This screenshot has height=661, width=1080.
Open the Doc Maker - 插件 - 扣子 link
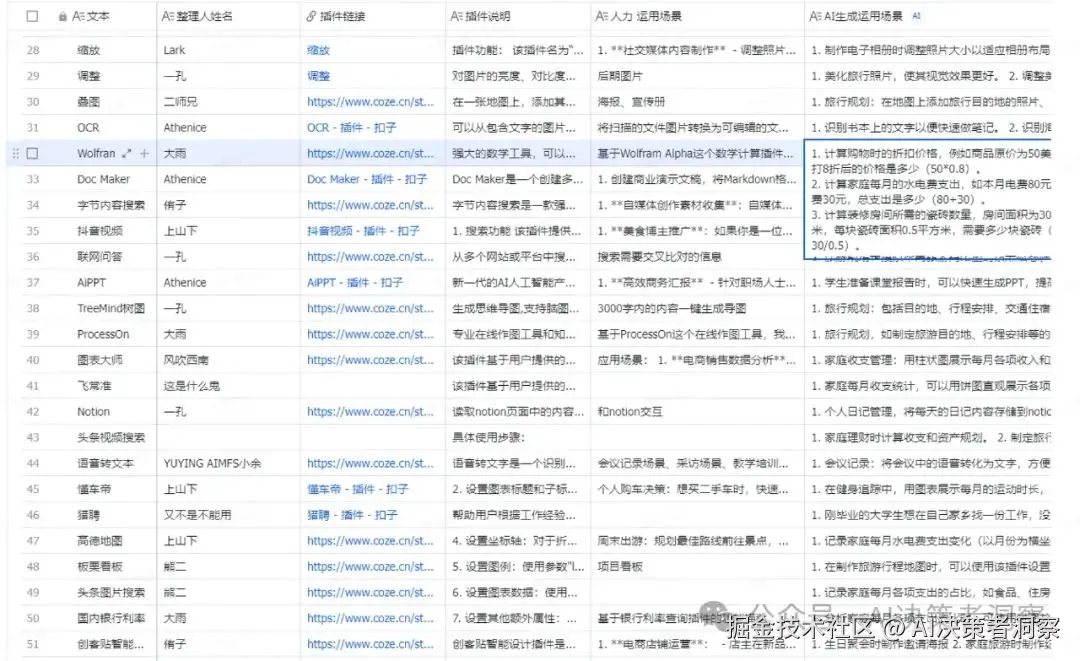(366, 178)
